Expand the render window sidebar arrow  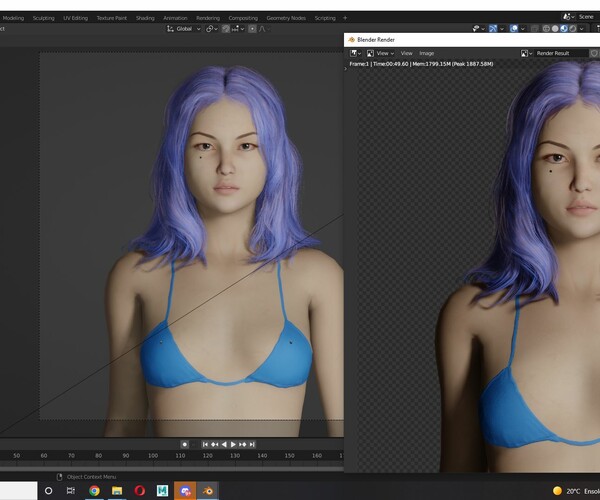[346, 69]
